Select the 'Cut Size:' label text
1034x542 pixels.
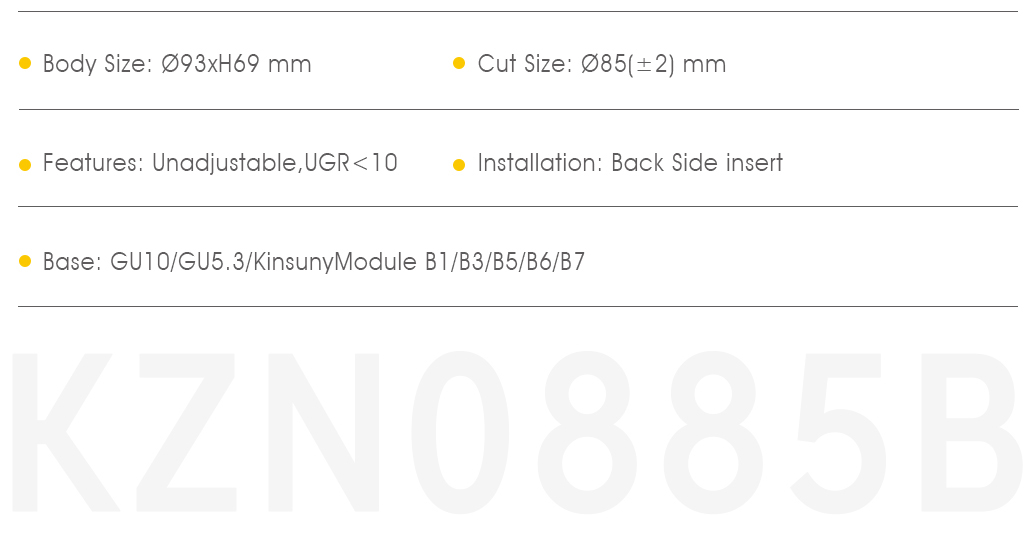click(x=525, y=64)
